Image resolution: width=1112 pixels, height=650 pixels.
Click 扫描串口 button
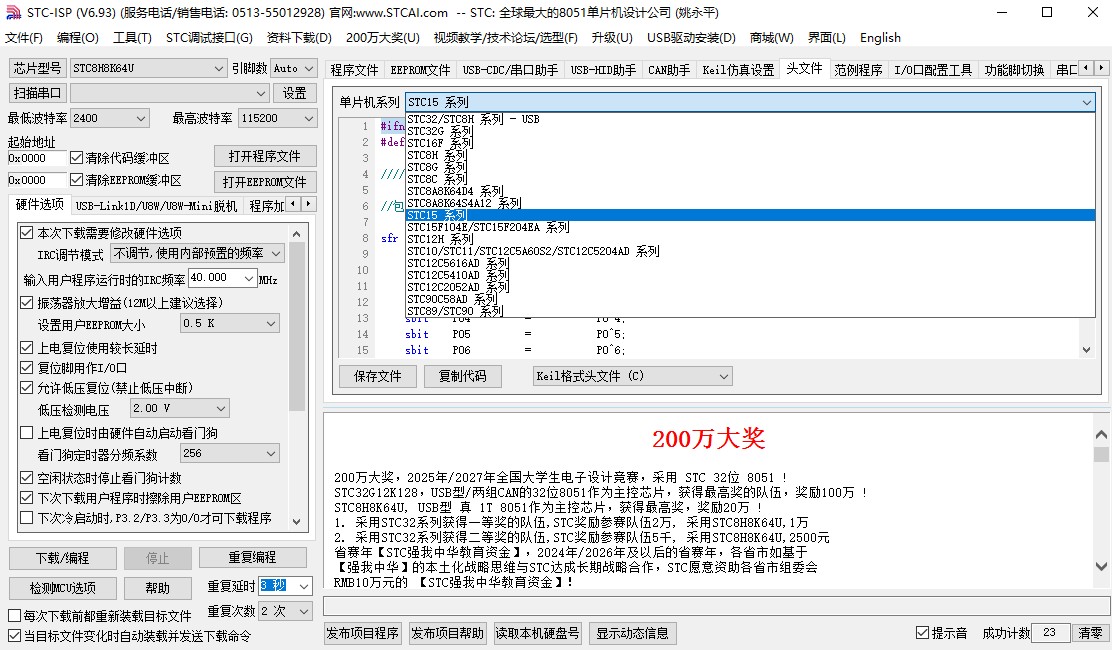coord(38,93)
